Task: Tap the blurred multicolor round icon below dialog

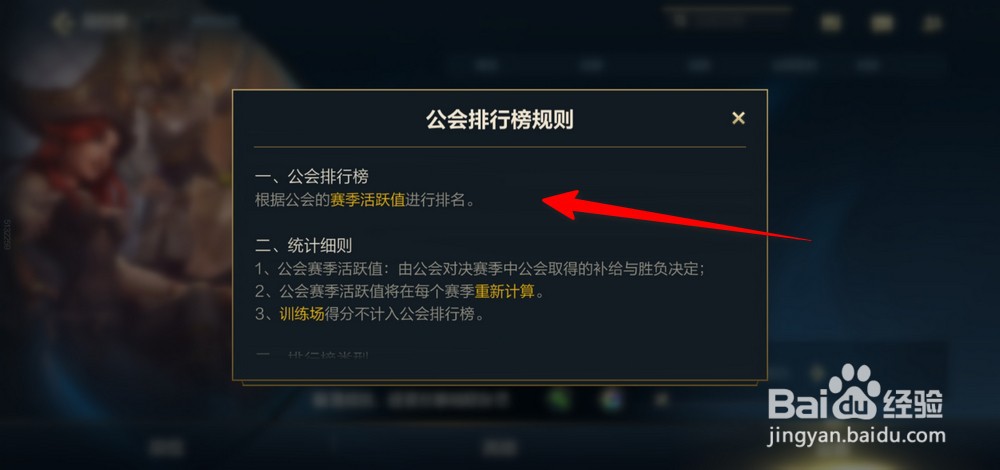Action: tap(610, 399)
